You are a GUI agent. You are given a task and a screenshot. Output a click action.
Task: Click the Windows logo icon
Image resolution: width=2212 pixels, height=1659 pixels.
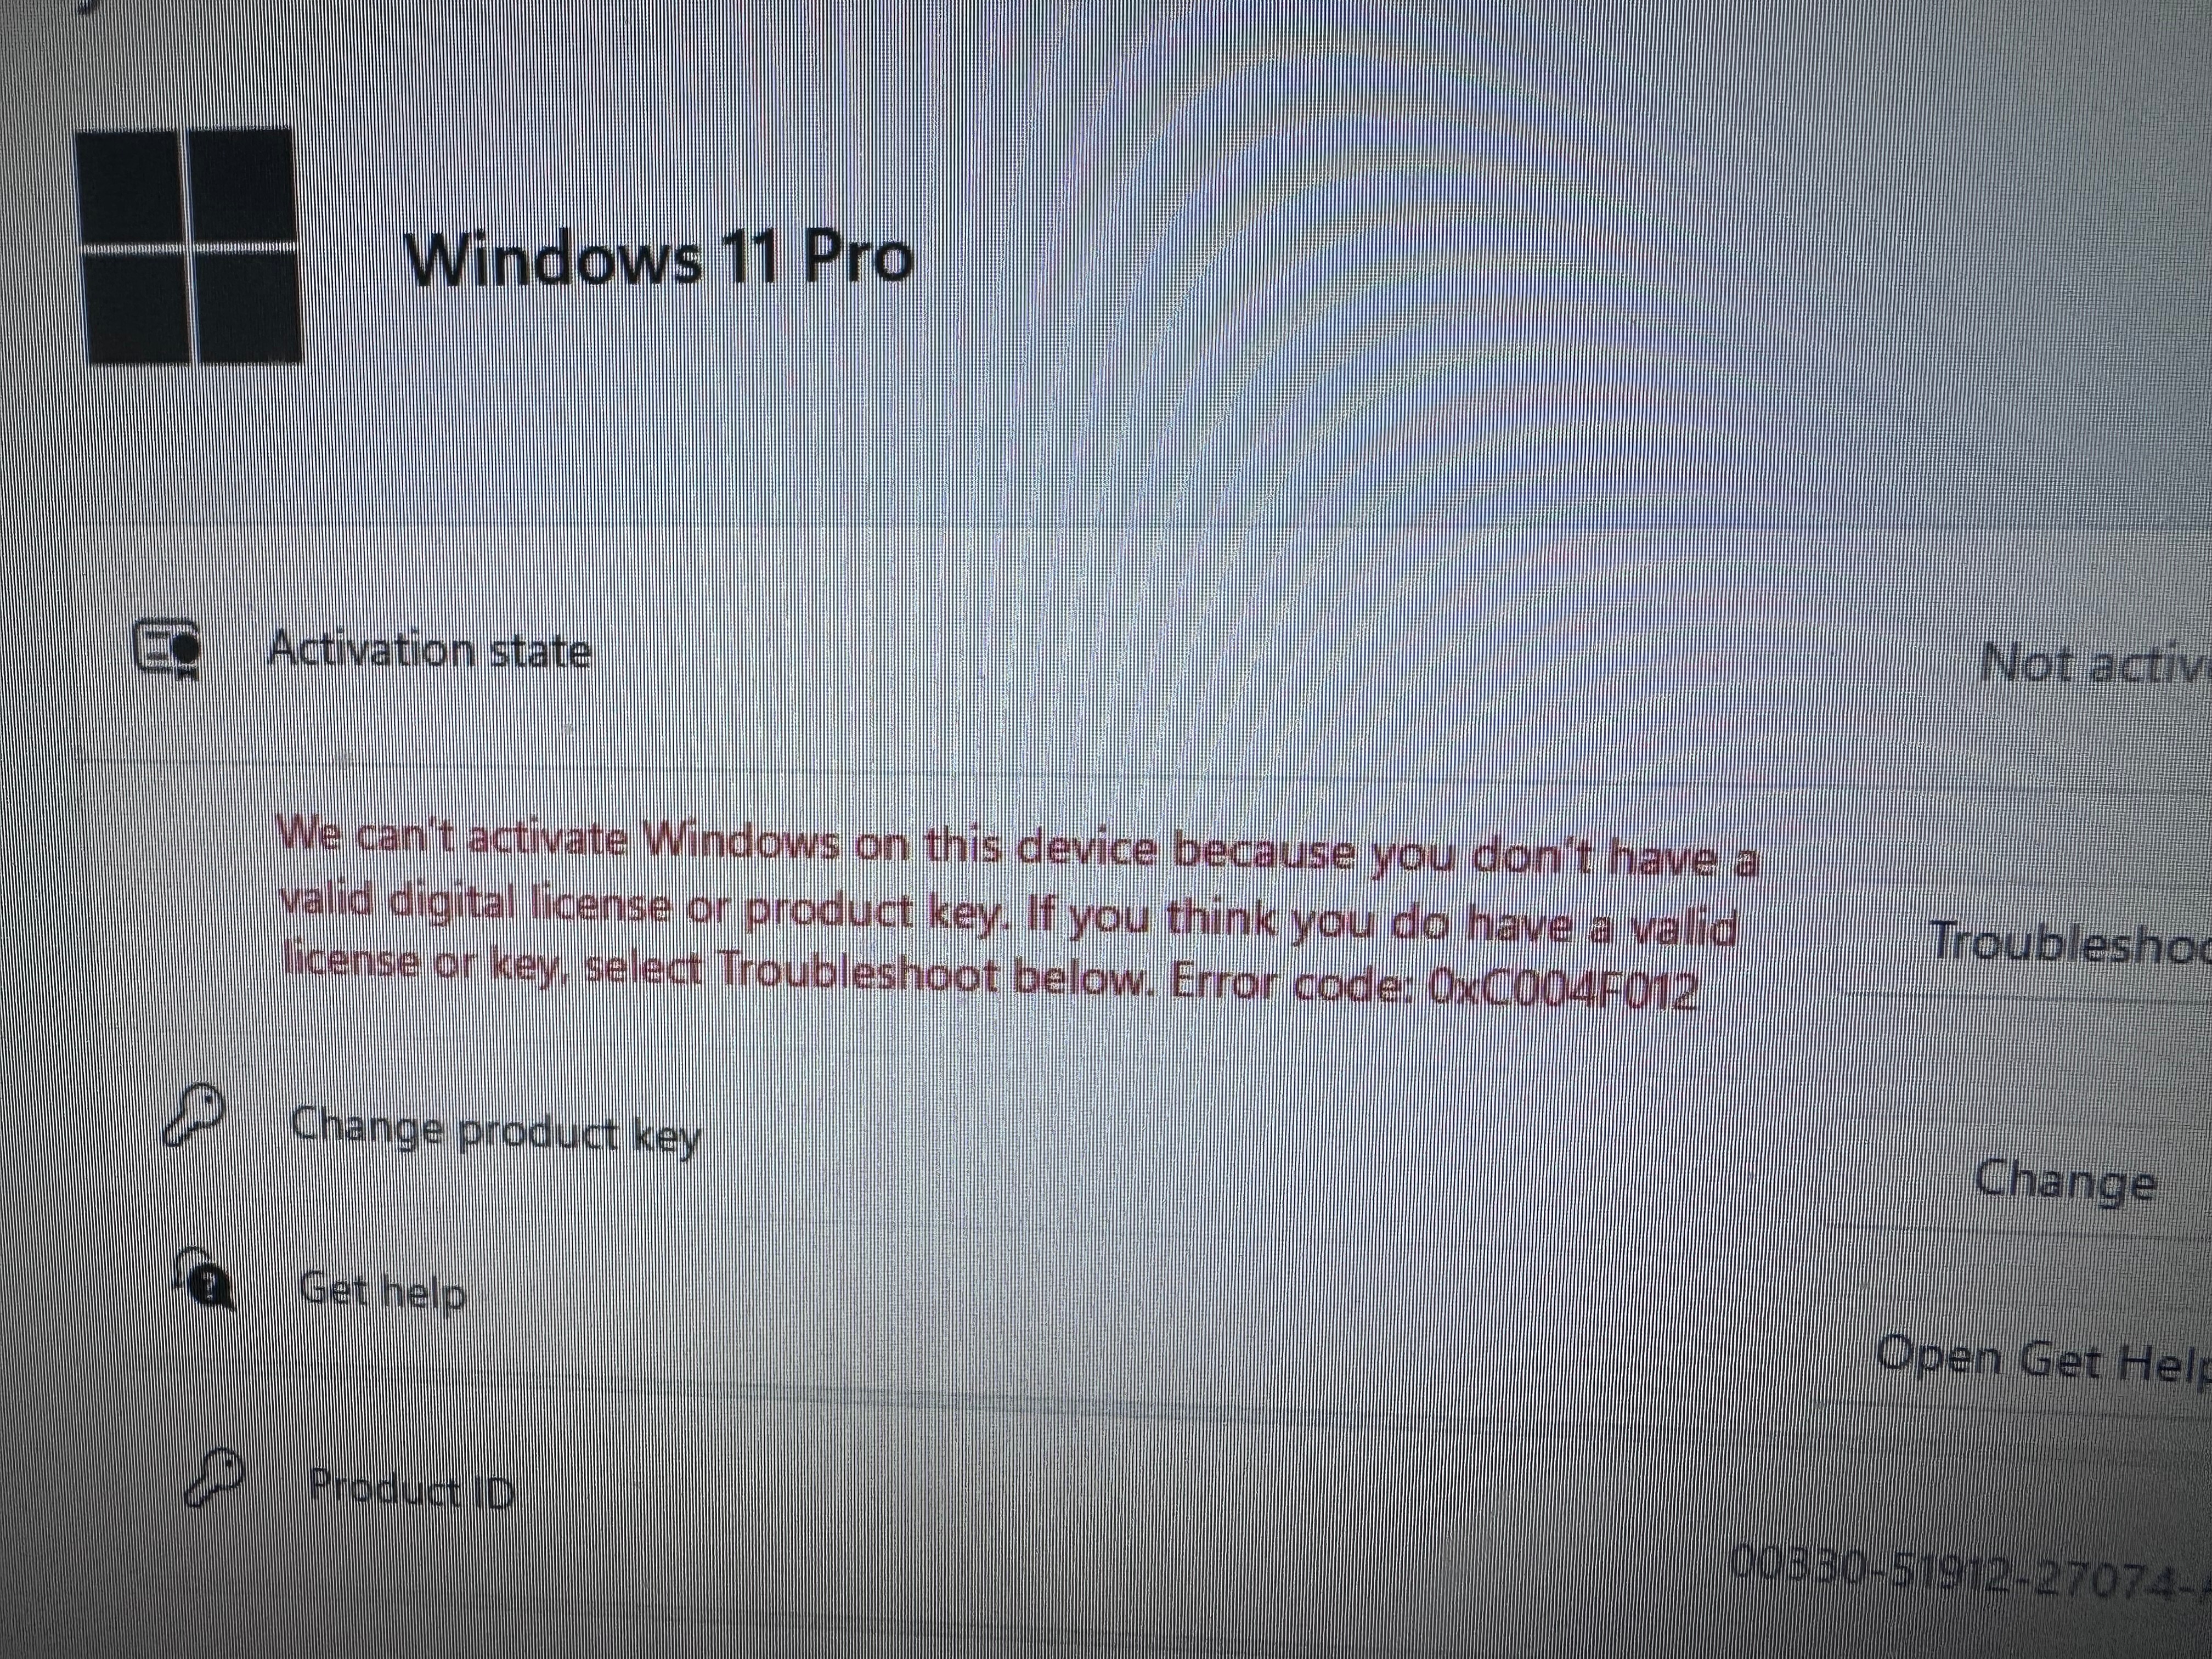tap(191, 246)
